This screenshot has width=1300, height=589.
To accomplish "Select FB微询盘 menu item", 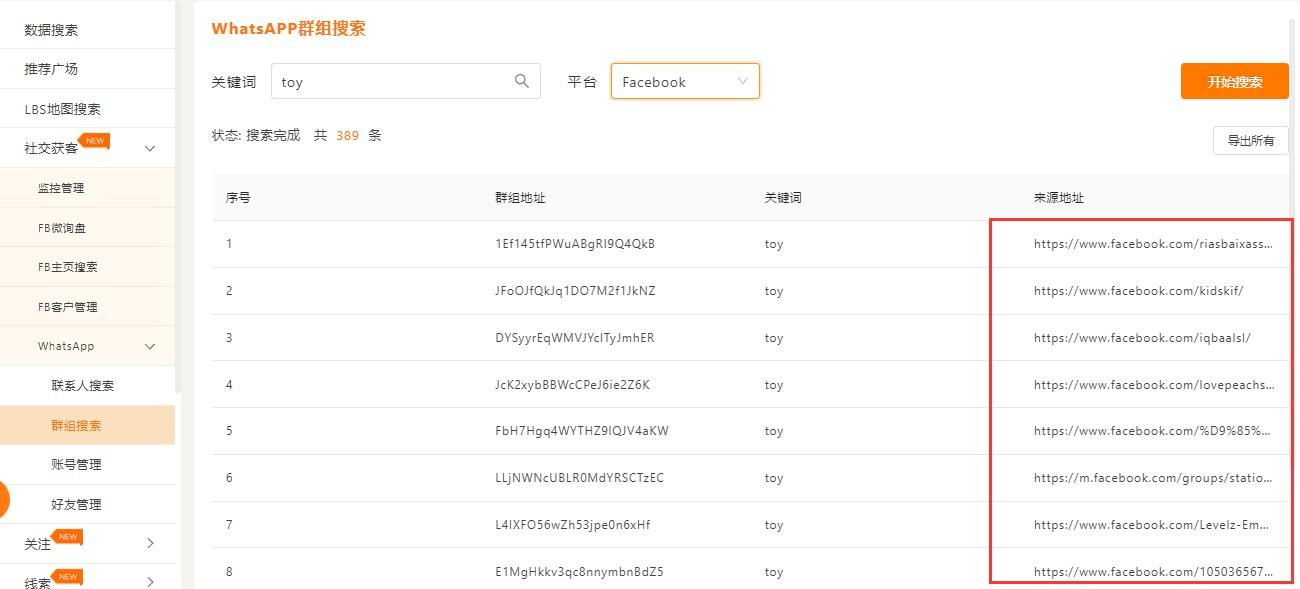I will click(x=61, y=227).
